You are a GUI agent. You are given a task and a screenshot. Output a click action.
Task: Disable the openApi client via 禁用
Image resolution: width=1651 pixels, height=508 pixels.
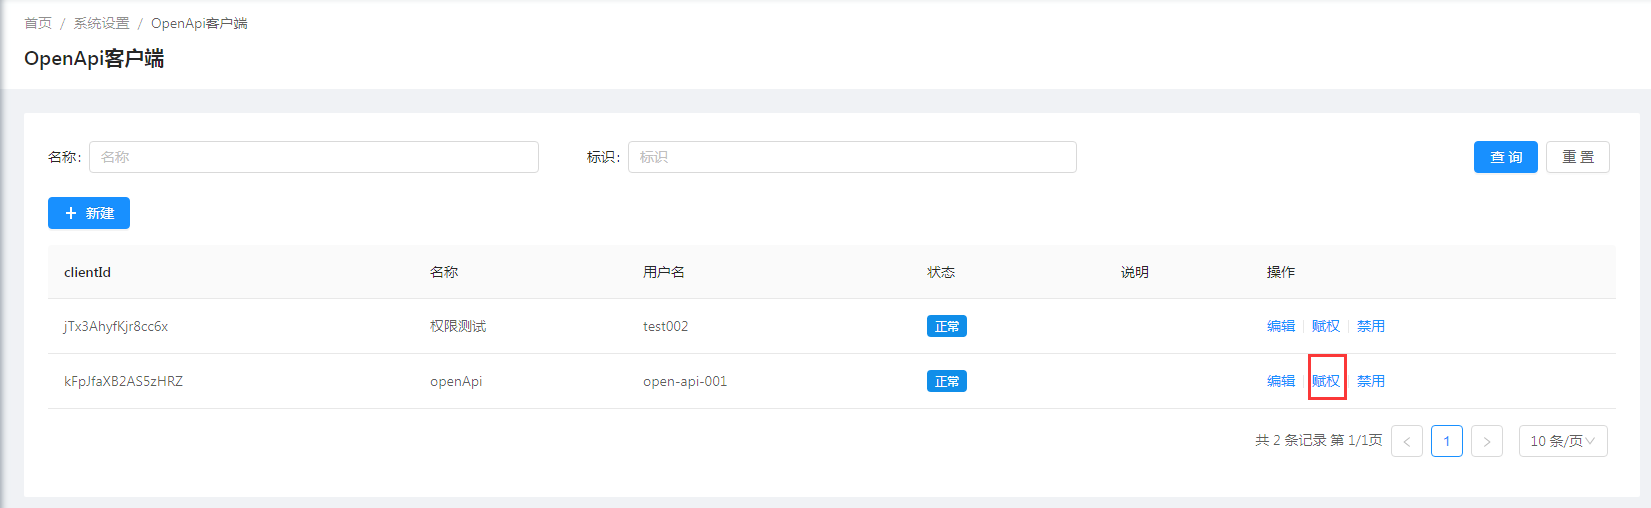1370,381
